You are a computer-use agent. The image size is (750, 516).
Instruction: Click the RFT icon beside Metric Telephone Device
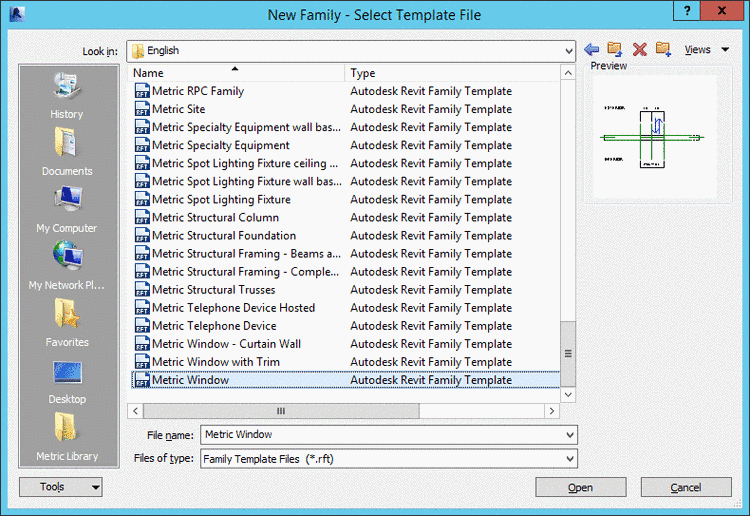[142, 326]
